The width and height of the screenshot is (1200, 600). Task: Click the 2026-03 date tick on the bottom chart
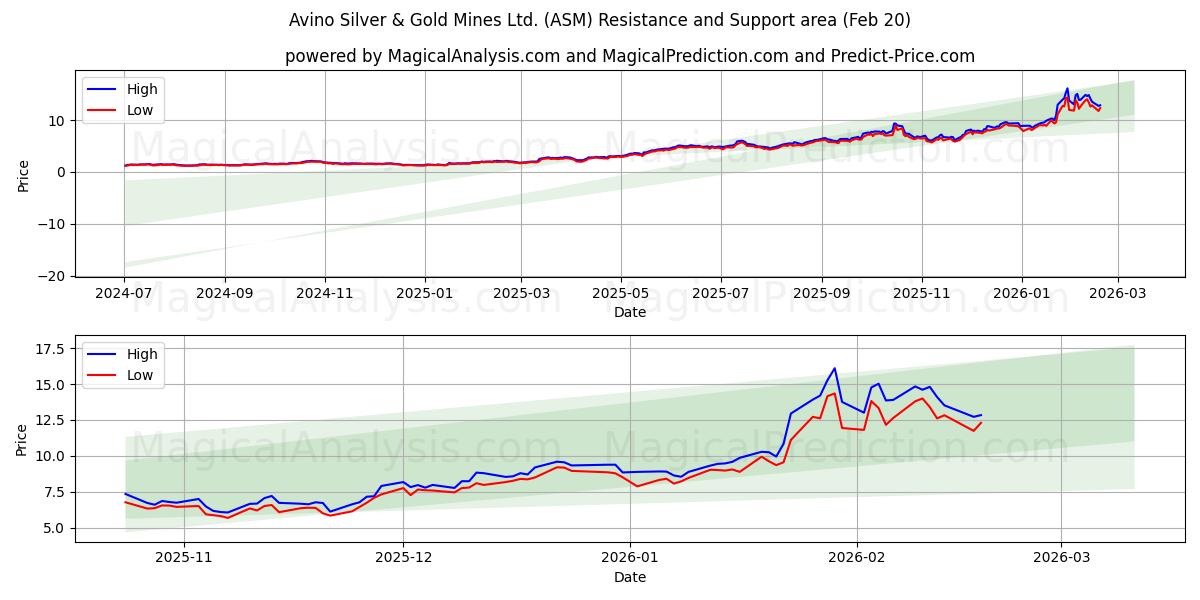tap(1061, 560)
